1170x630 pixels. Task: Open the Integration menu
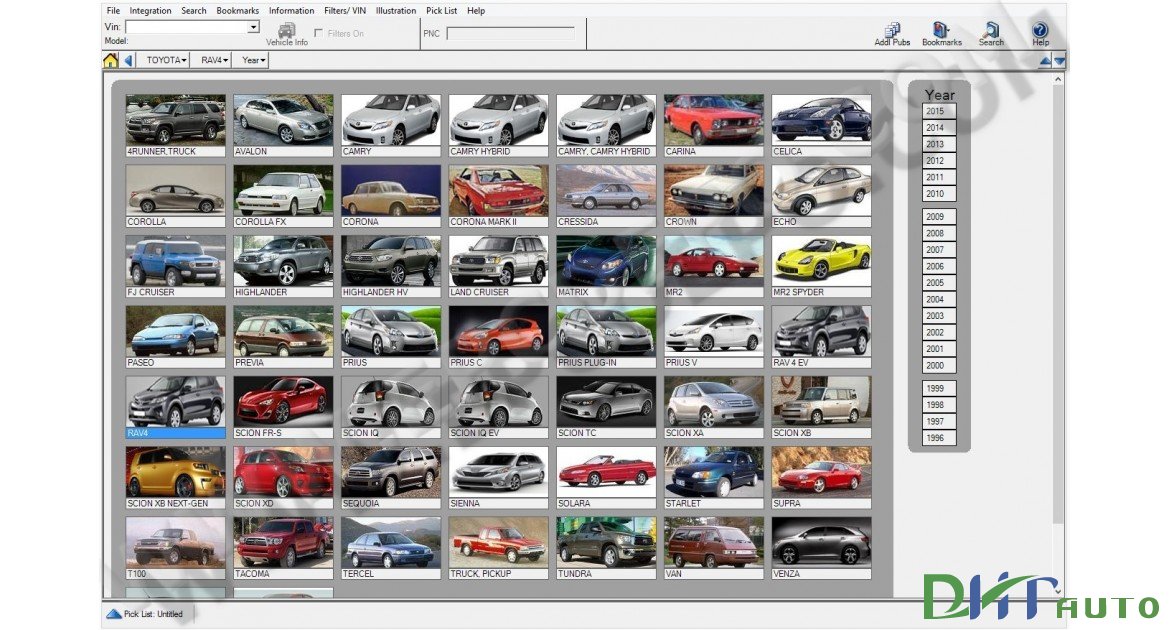pos(150,11)
